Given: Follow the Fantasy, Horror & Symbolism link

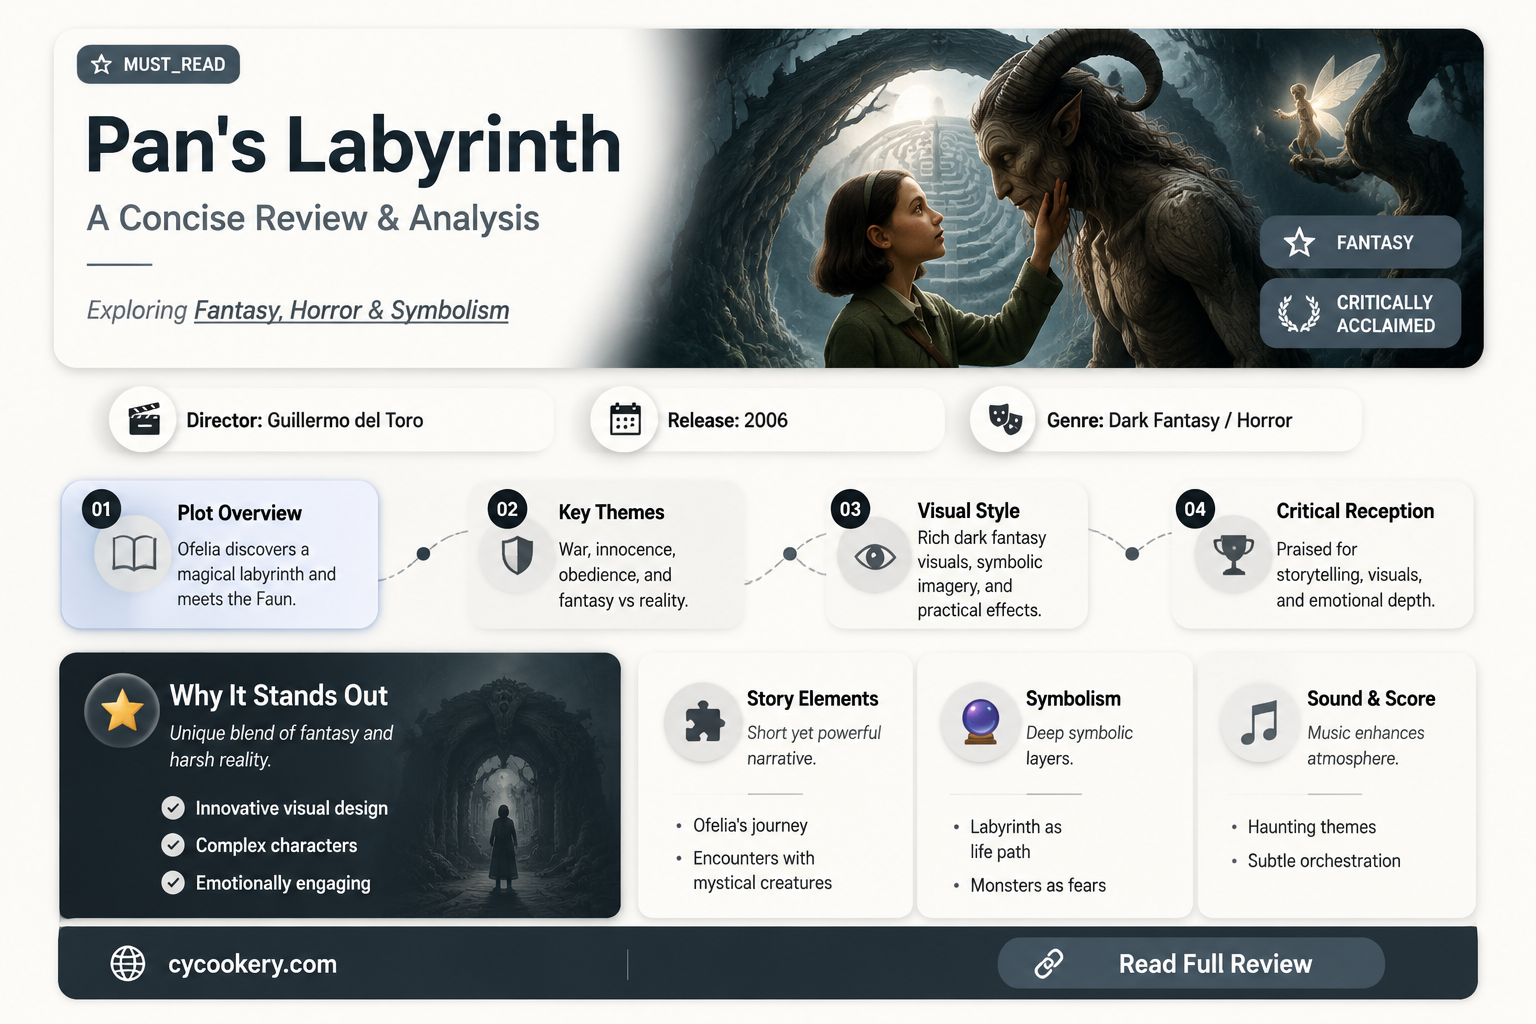Looking at the screenshot, I should [351, 310].
